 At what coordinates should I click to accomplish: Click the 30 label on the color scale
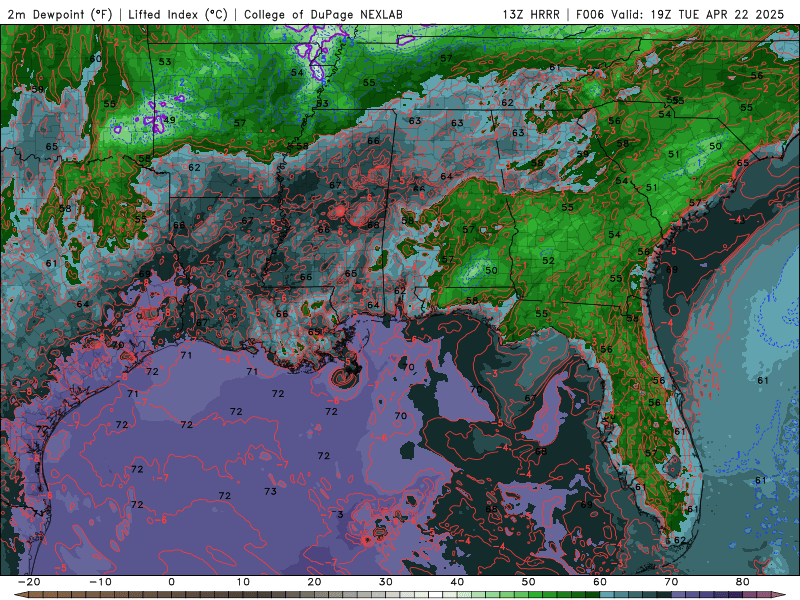point(386,582)
